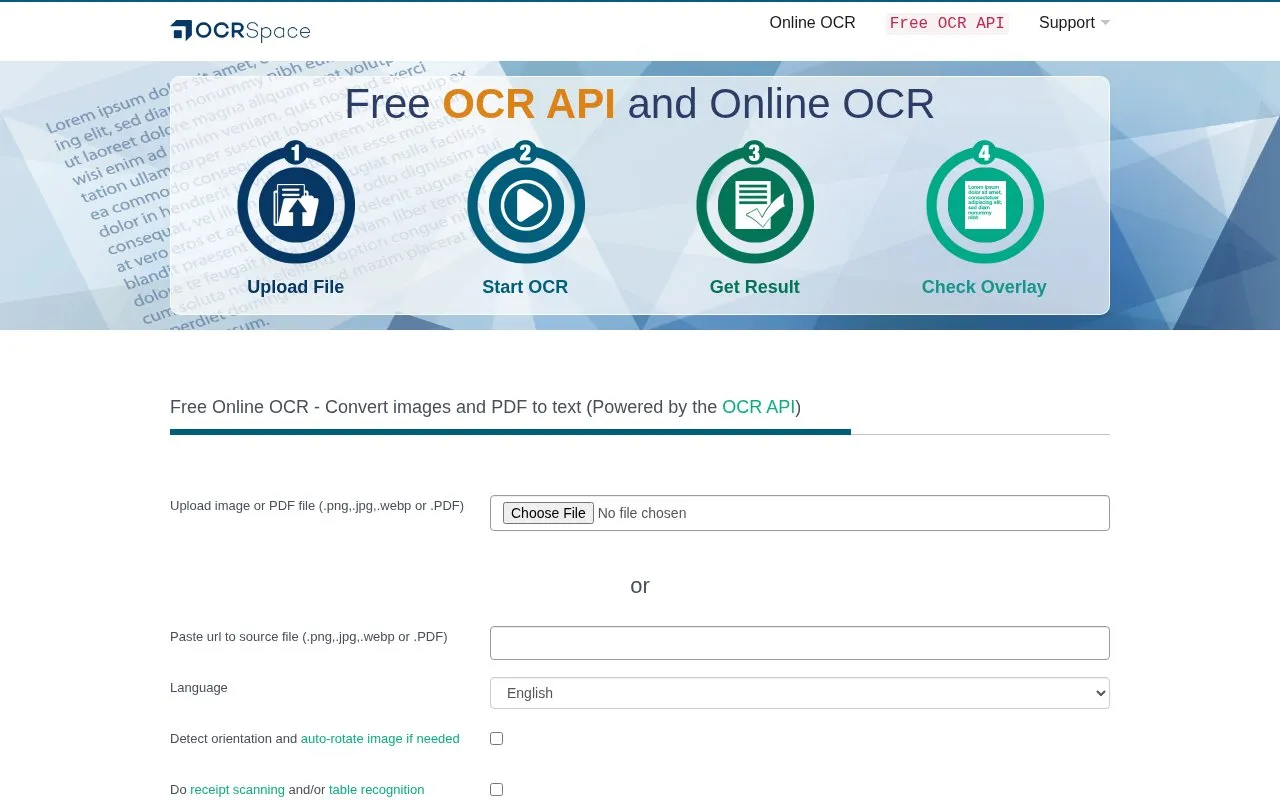Screen dimensions: 1280x800
Task: Click the Start OCR label
Action: 525,287
